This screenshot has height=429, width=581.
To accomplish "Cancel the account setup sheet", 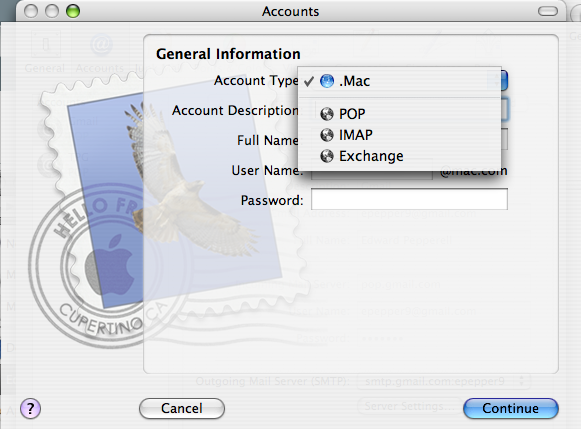I will [x=182, y=409].
